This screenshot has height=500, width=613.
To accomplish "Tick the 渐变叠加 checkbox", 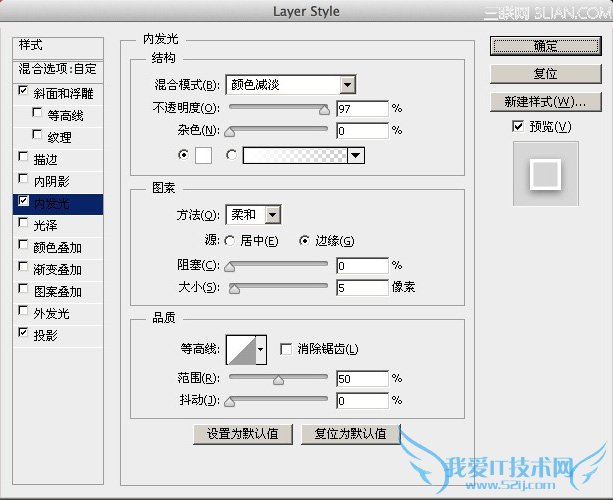I will click(x=23, y=267).
